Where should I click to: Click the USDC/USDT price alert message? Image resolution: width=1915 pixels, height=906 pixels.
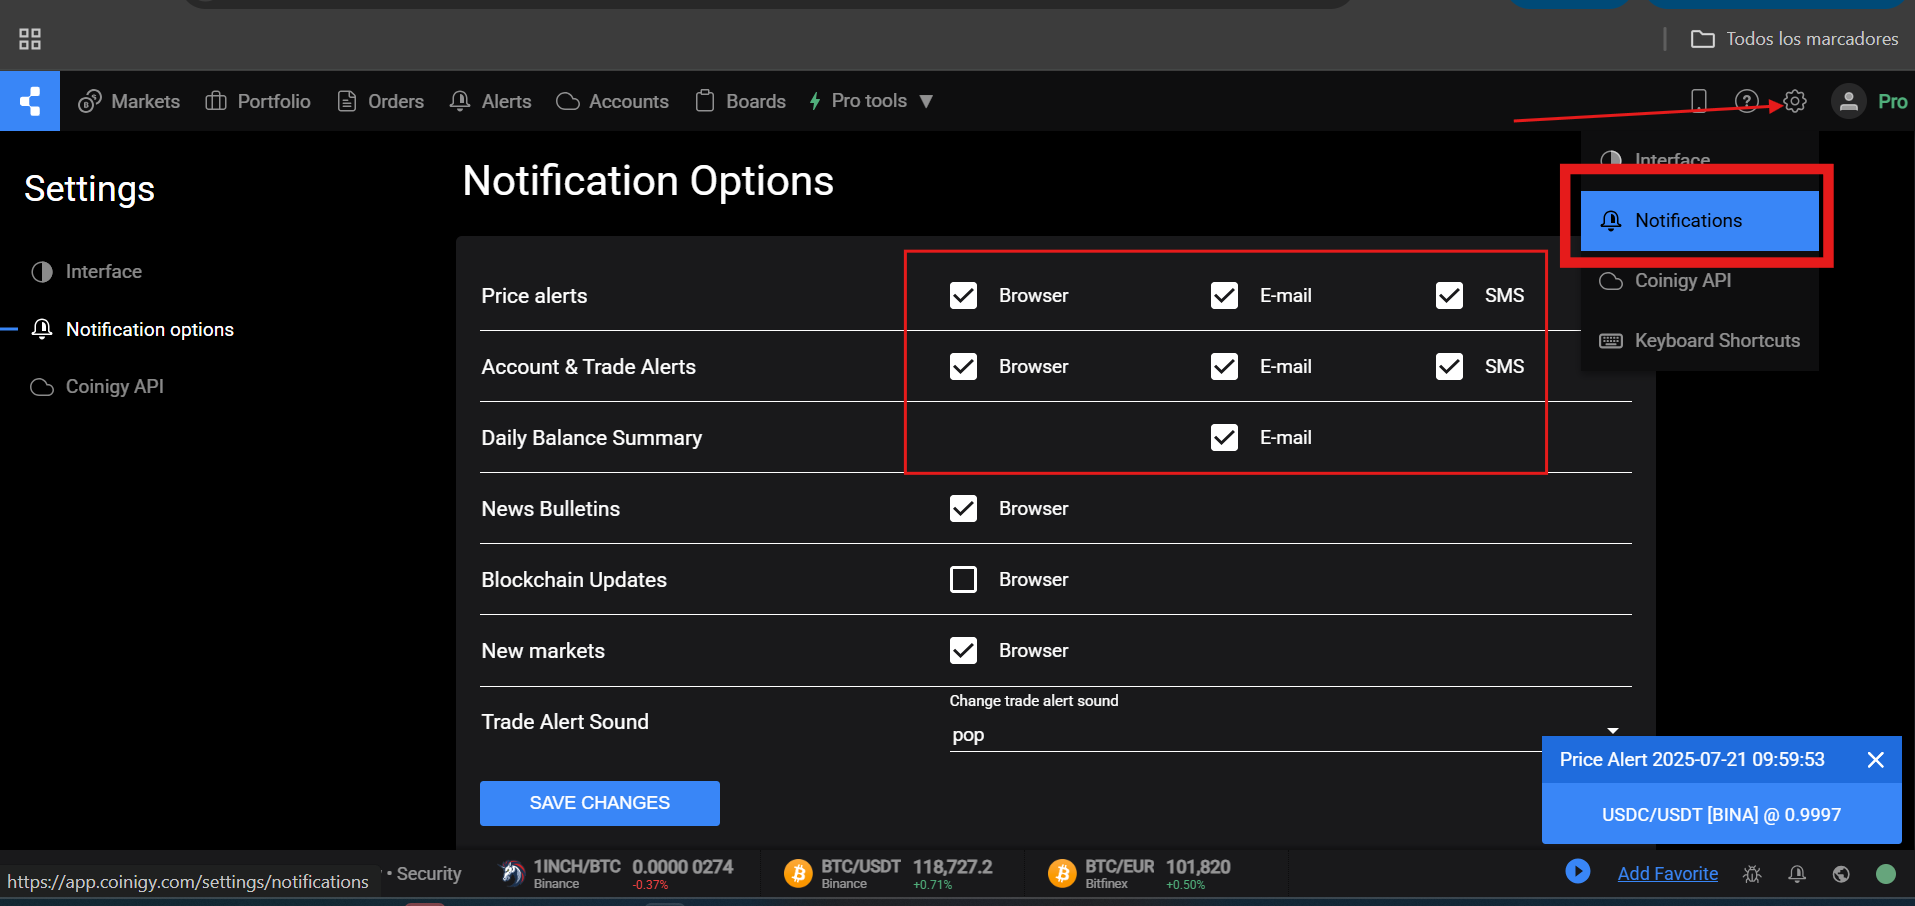coord(1721,815)
